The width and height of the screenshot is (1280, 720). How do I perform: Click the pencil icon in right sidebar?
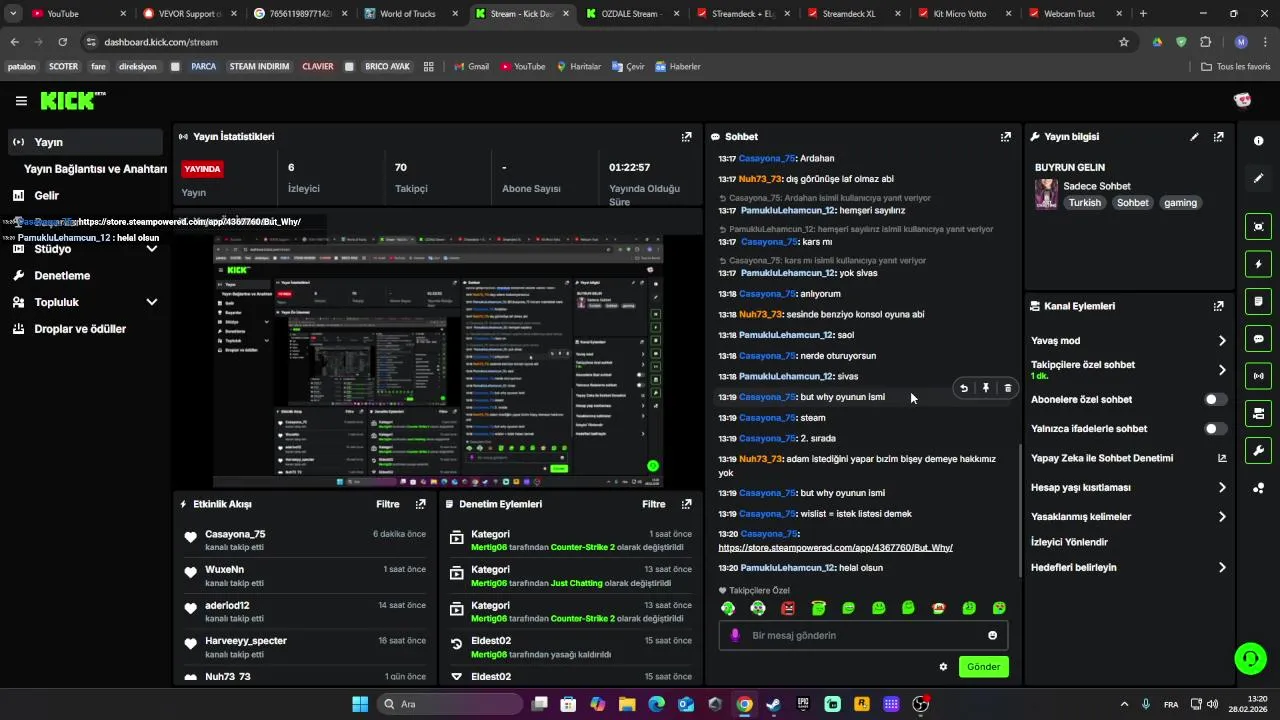click(1258, 178)
